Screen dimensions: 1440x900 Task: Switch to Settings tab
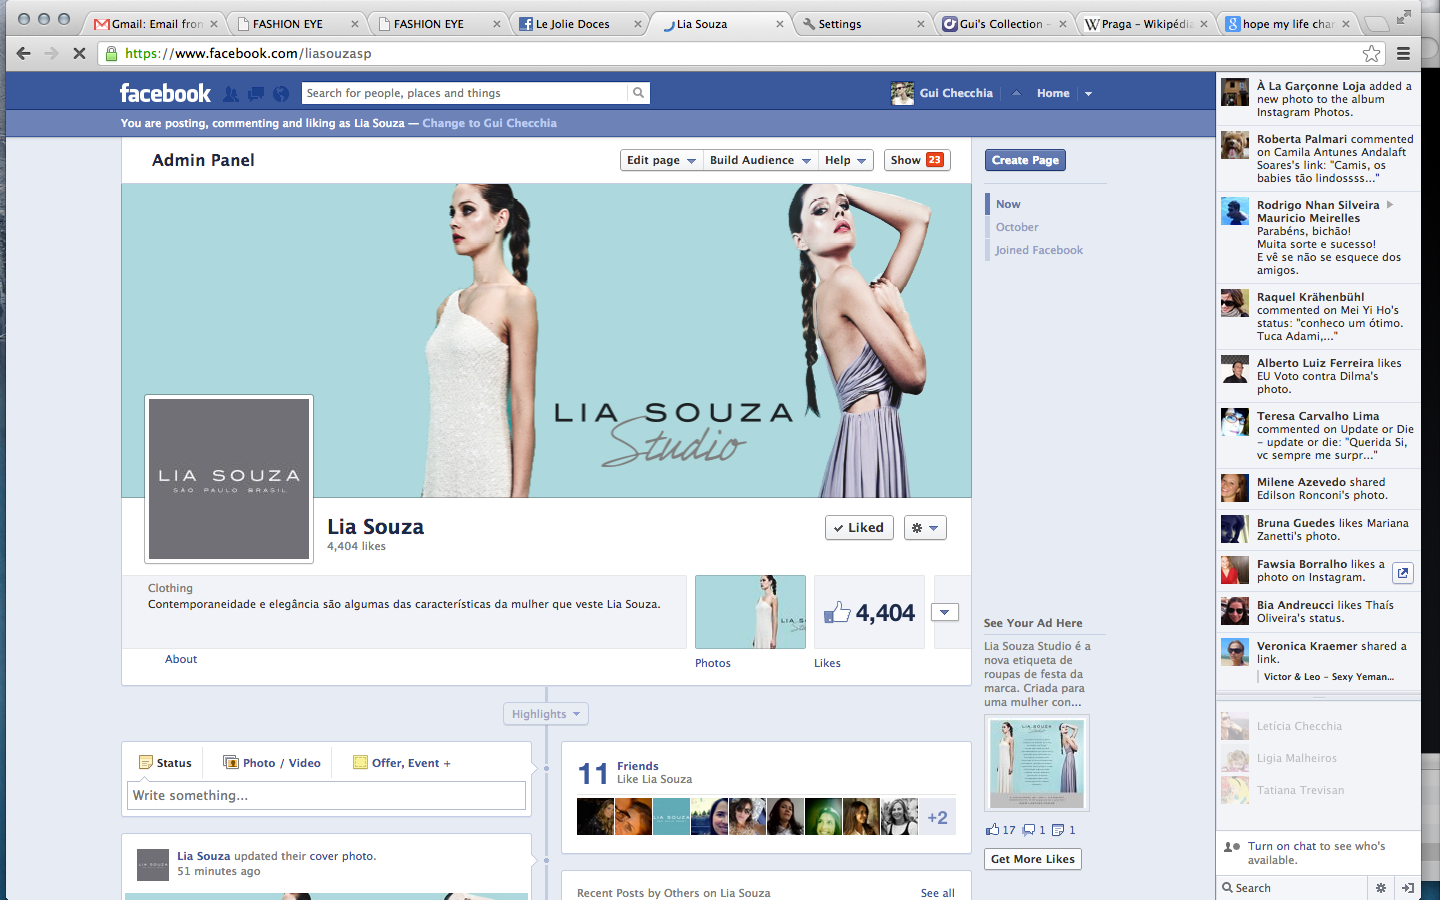863,23
